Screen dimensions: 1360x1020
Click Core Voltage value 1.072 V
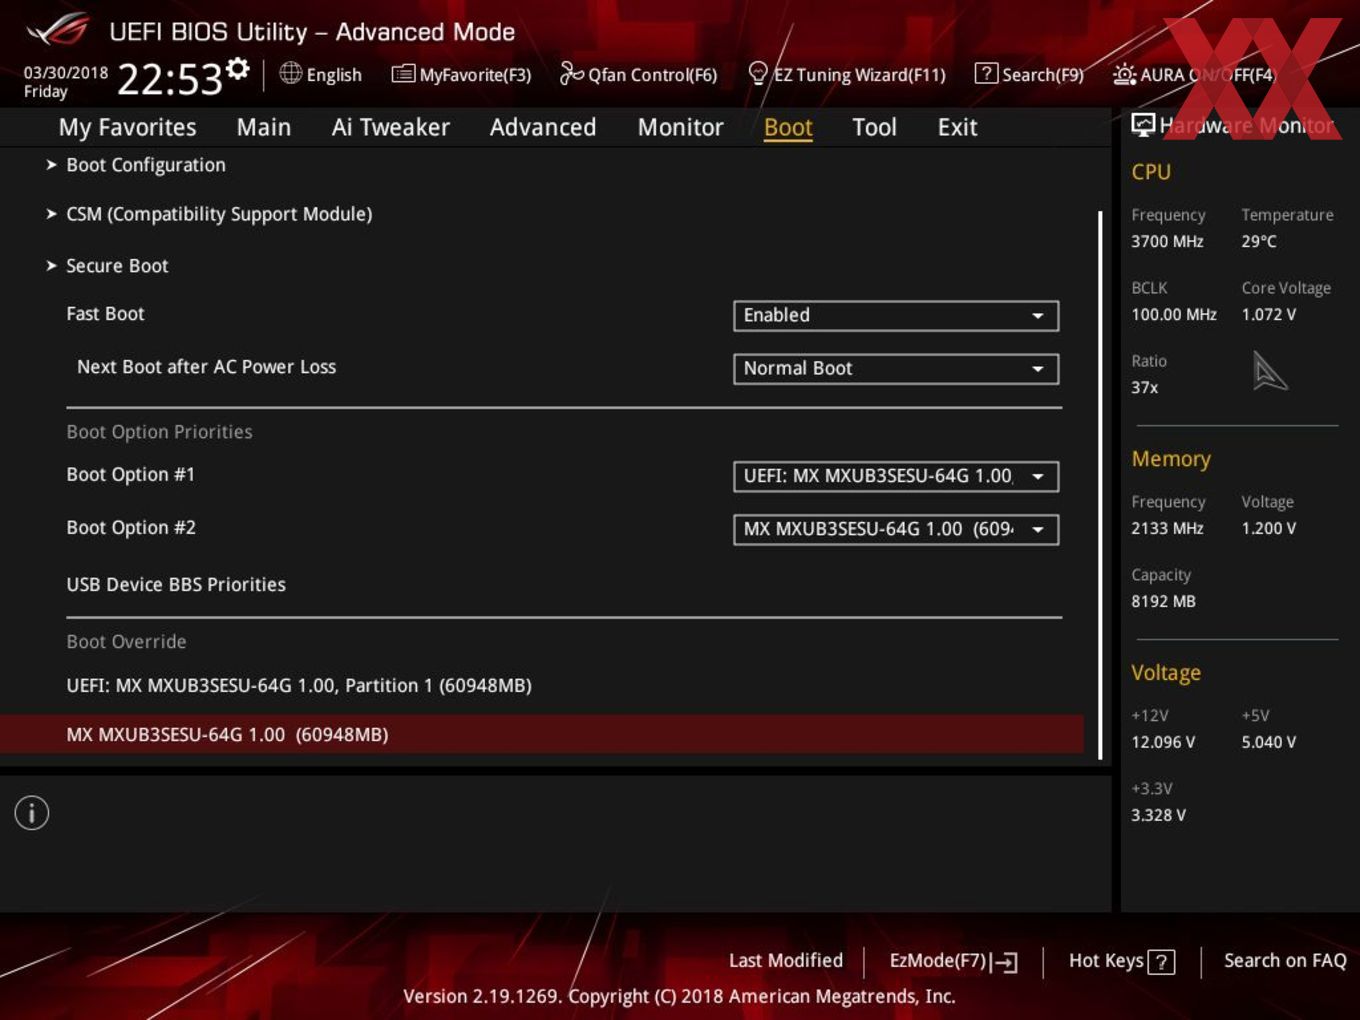coord(1269,314)
